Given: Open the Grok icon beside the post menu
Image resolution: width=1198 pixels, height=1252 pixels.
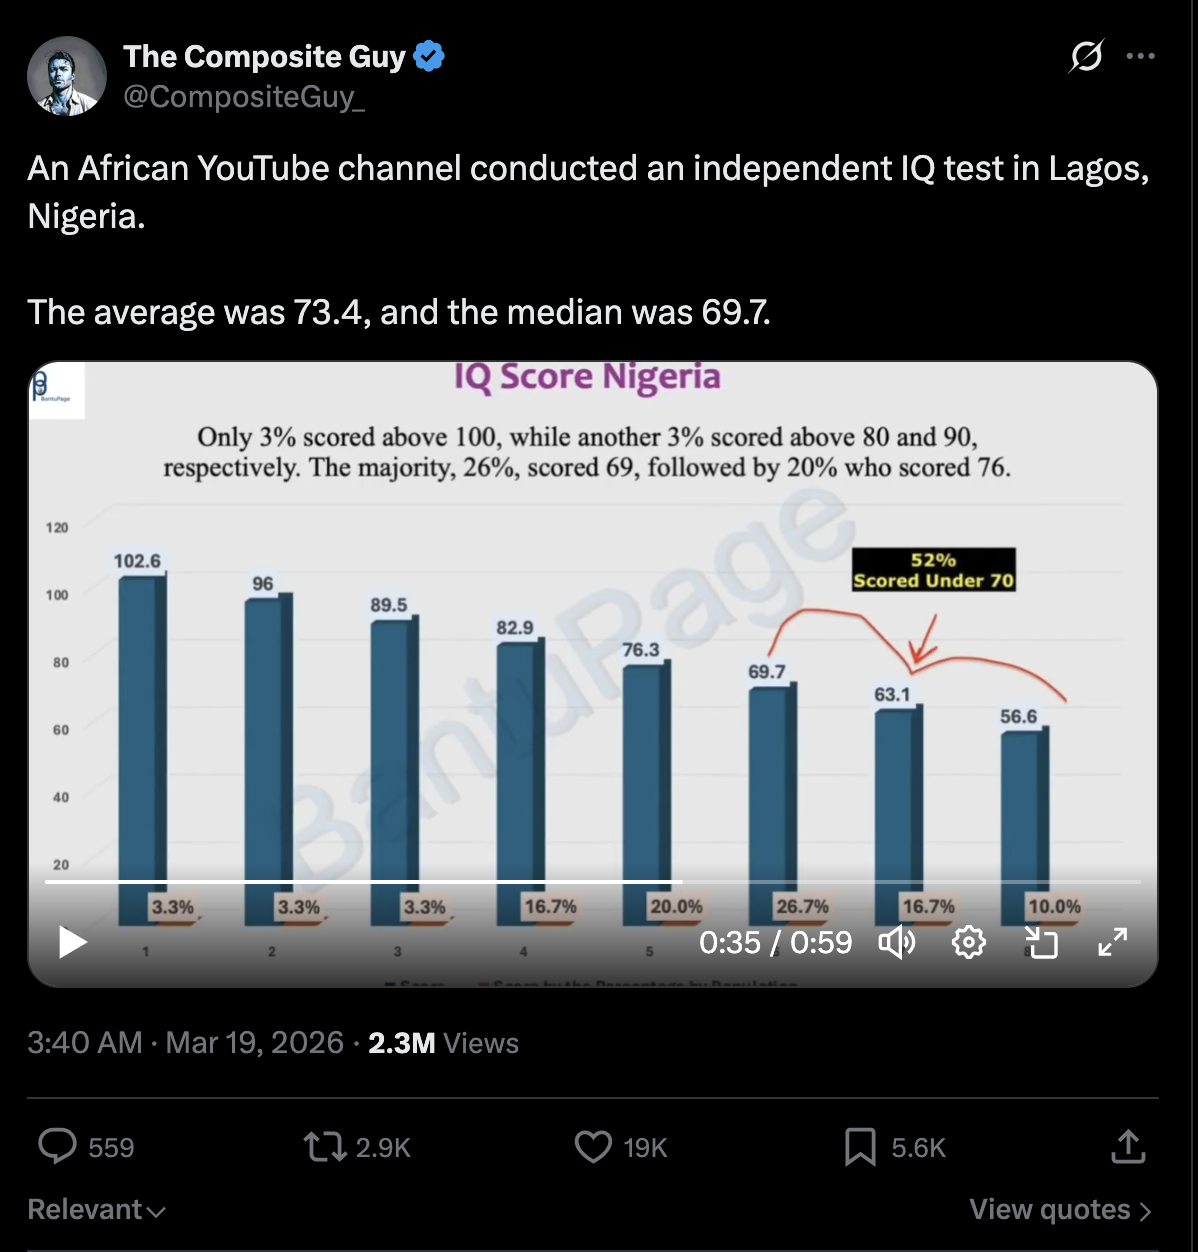Looking at the screenshot, I should (1086, 56).
